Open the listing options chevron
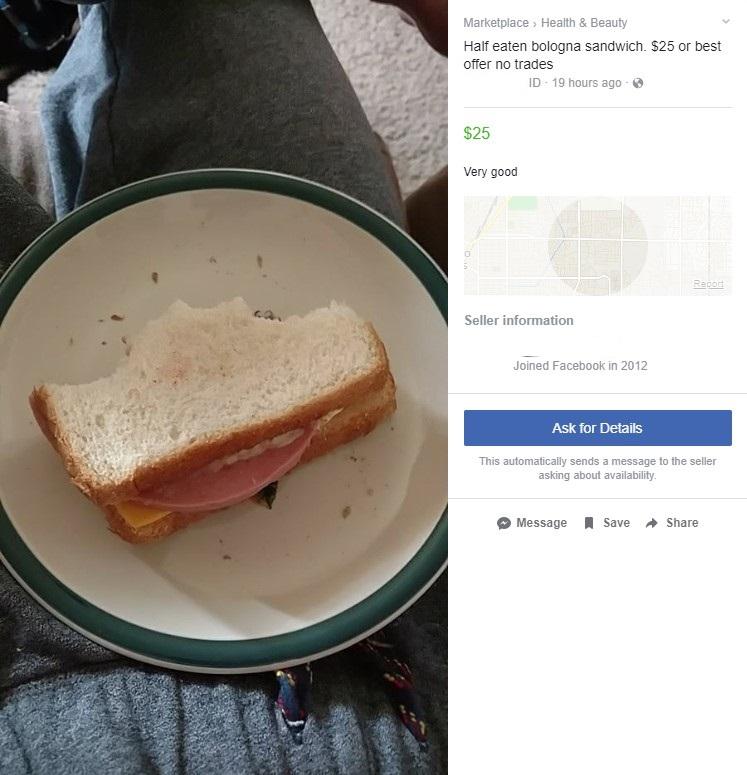The image size is (747, 775). [726, 21]
